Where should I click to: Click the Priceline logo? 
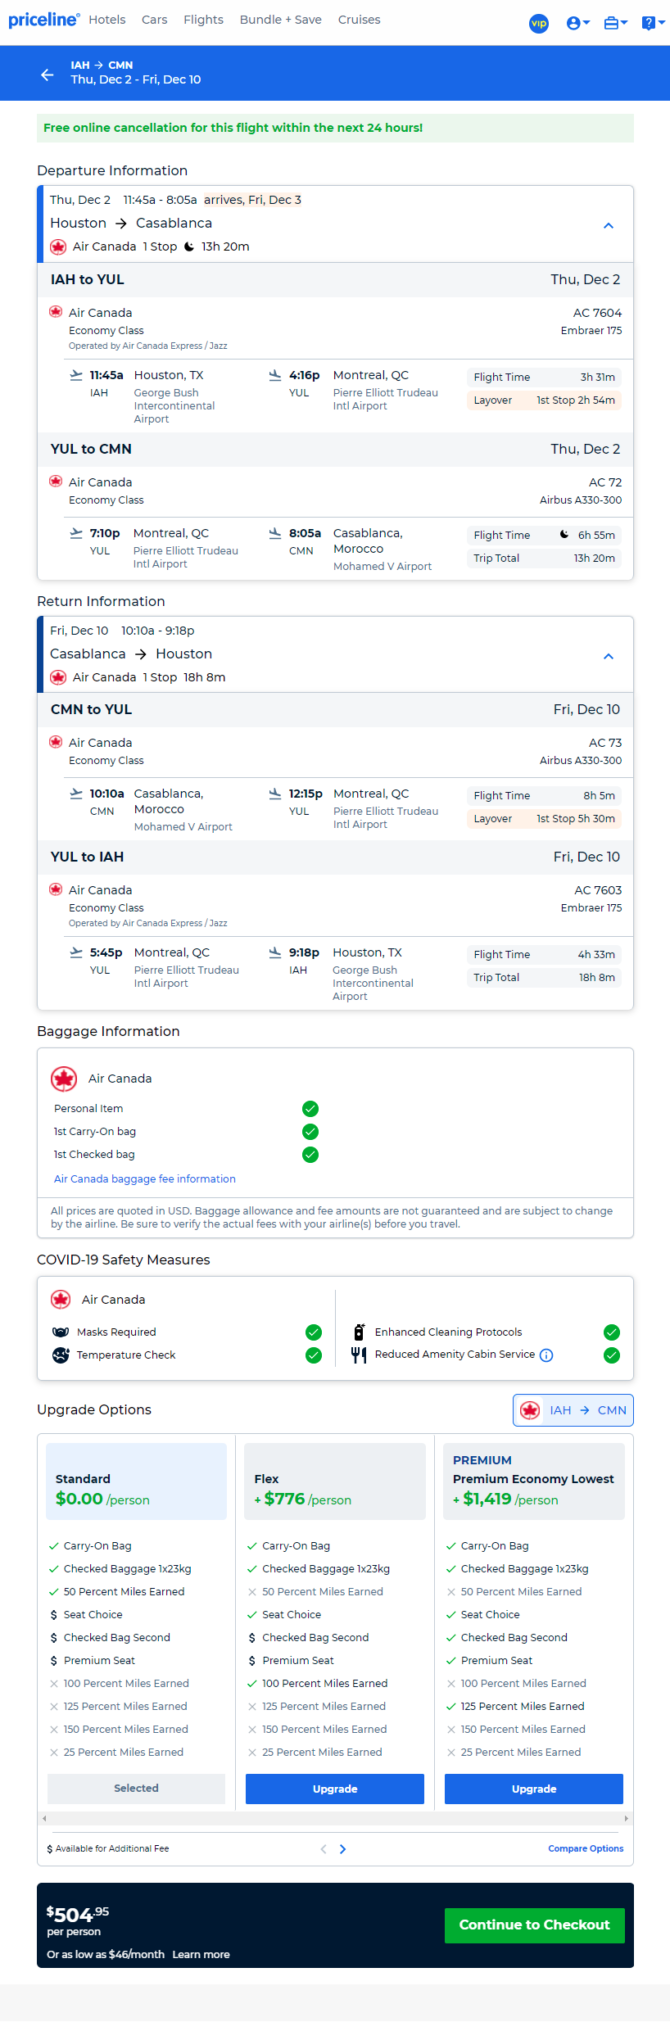point(43,20)
